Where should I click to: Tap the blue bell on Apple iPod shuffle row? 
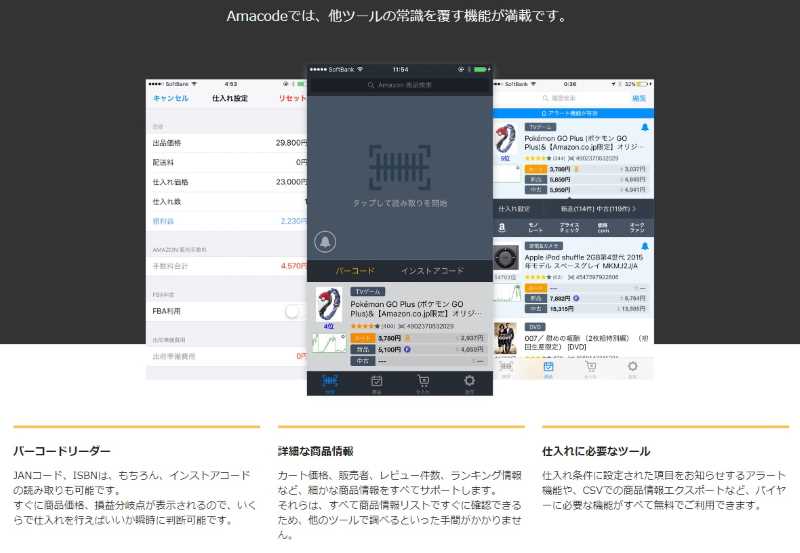[644, 246]
